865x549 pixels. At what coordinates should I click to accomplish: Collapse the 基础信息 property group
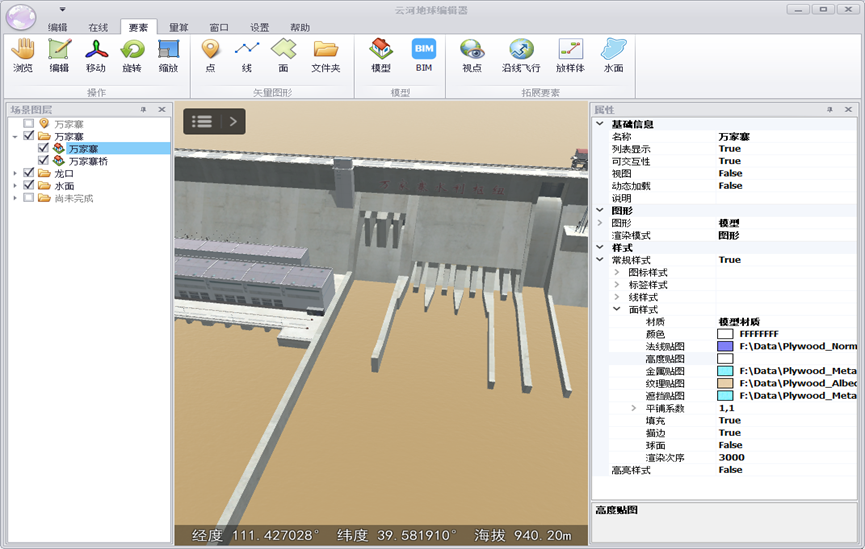pyautogui.click(x=600, y=124)
